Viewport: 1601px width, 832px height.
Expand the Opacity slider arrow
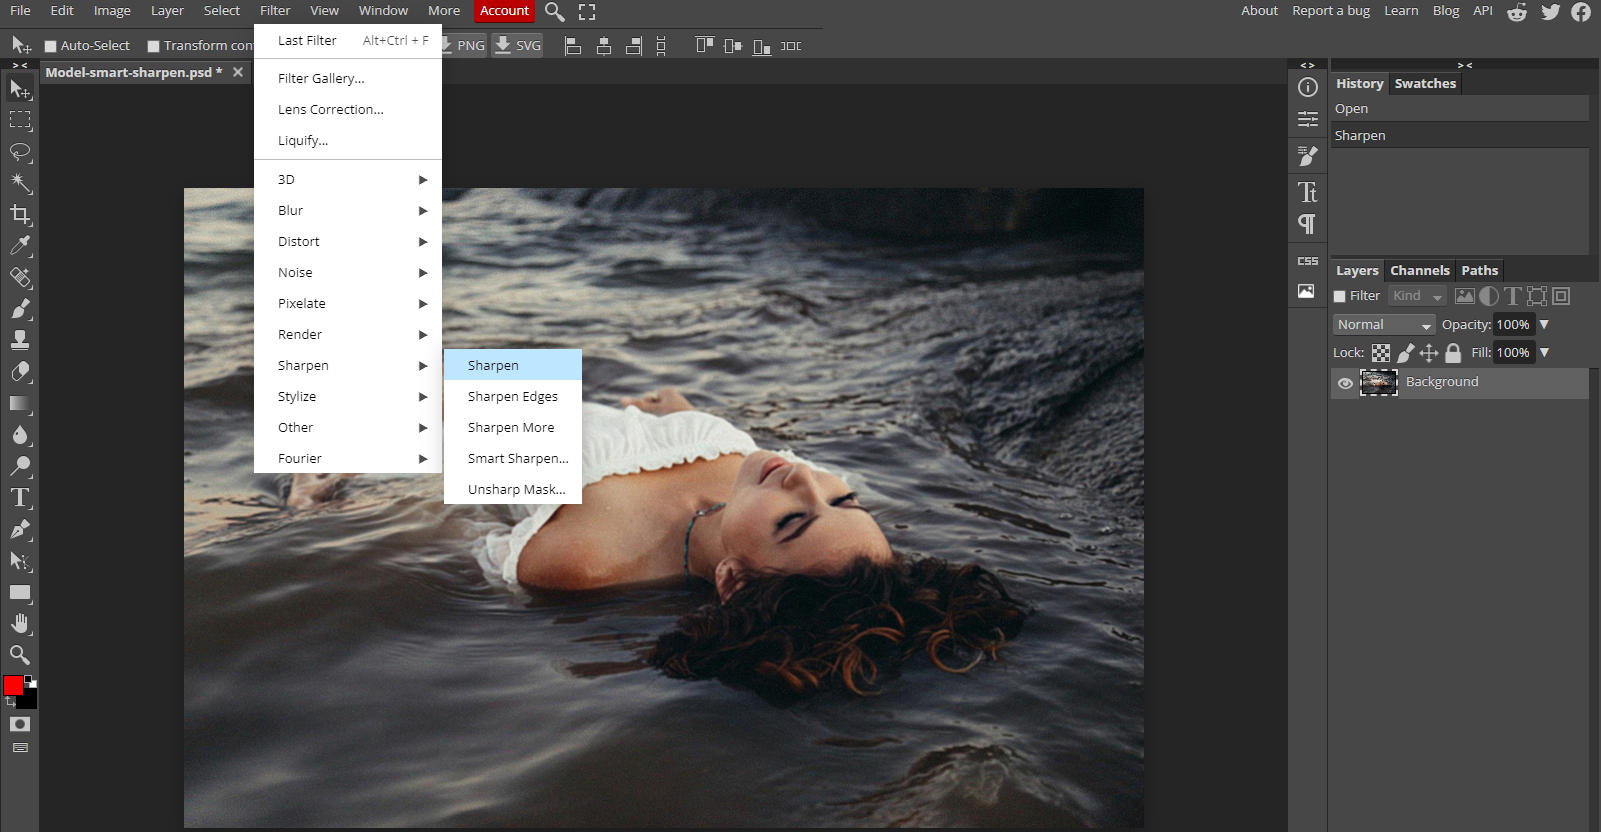coord(1544,325)
